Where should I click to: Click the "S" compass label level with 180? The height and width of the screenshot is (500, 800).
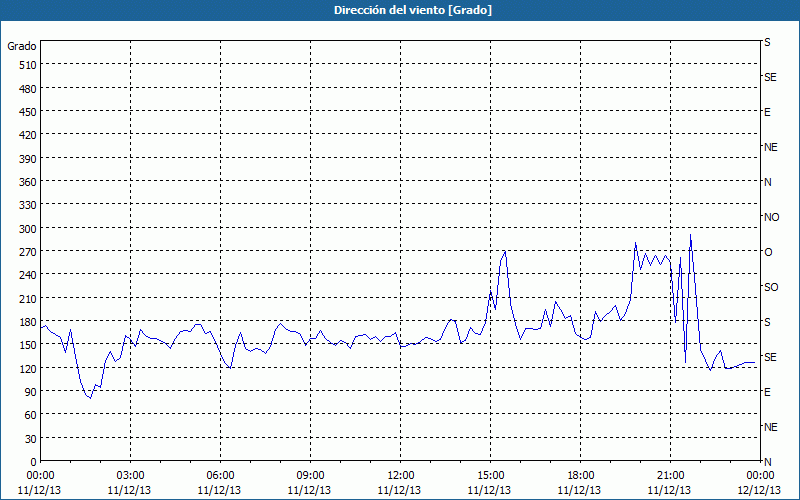pyautogui.click(x=767, y=322)
